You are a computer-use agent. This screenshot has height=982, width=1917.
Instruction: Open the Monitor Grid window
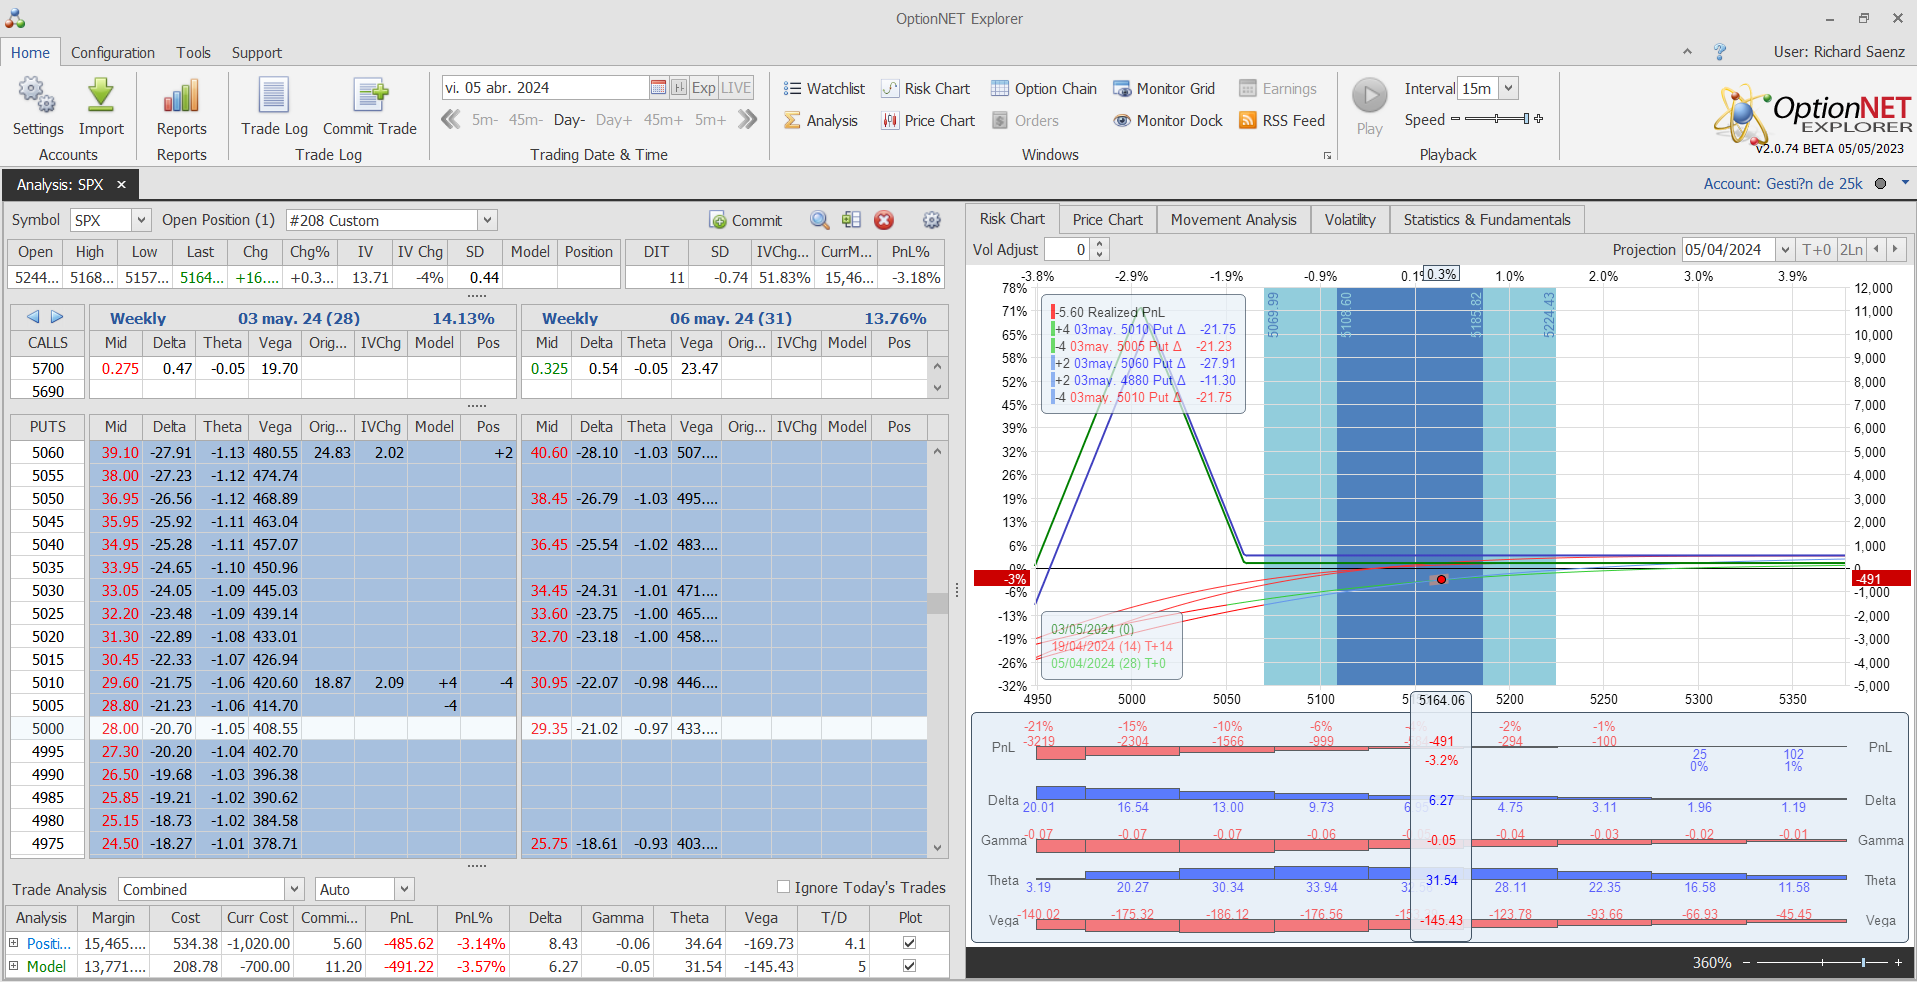coord(1164,89)
